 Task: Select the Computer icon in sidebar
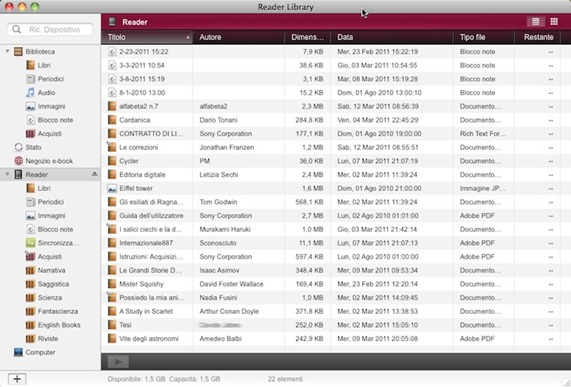pyautogui.click(x=18, y=352)
